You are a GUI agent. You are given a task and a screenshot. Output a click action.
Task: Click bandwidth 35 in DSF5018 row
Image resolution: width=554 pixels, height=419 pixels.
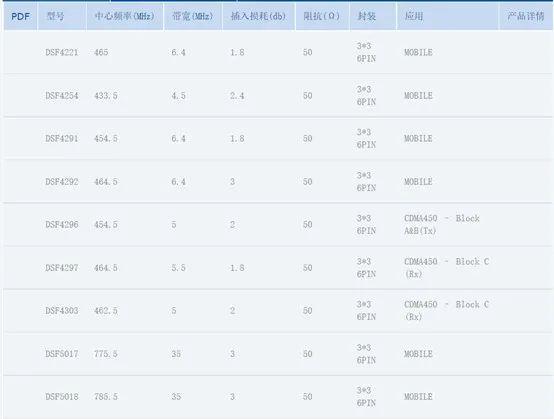click(176, 397)
